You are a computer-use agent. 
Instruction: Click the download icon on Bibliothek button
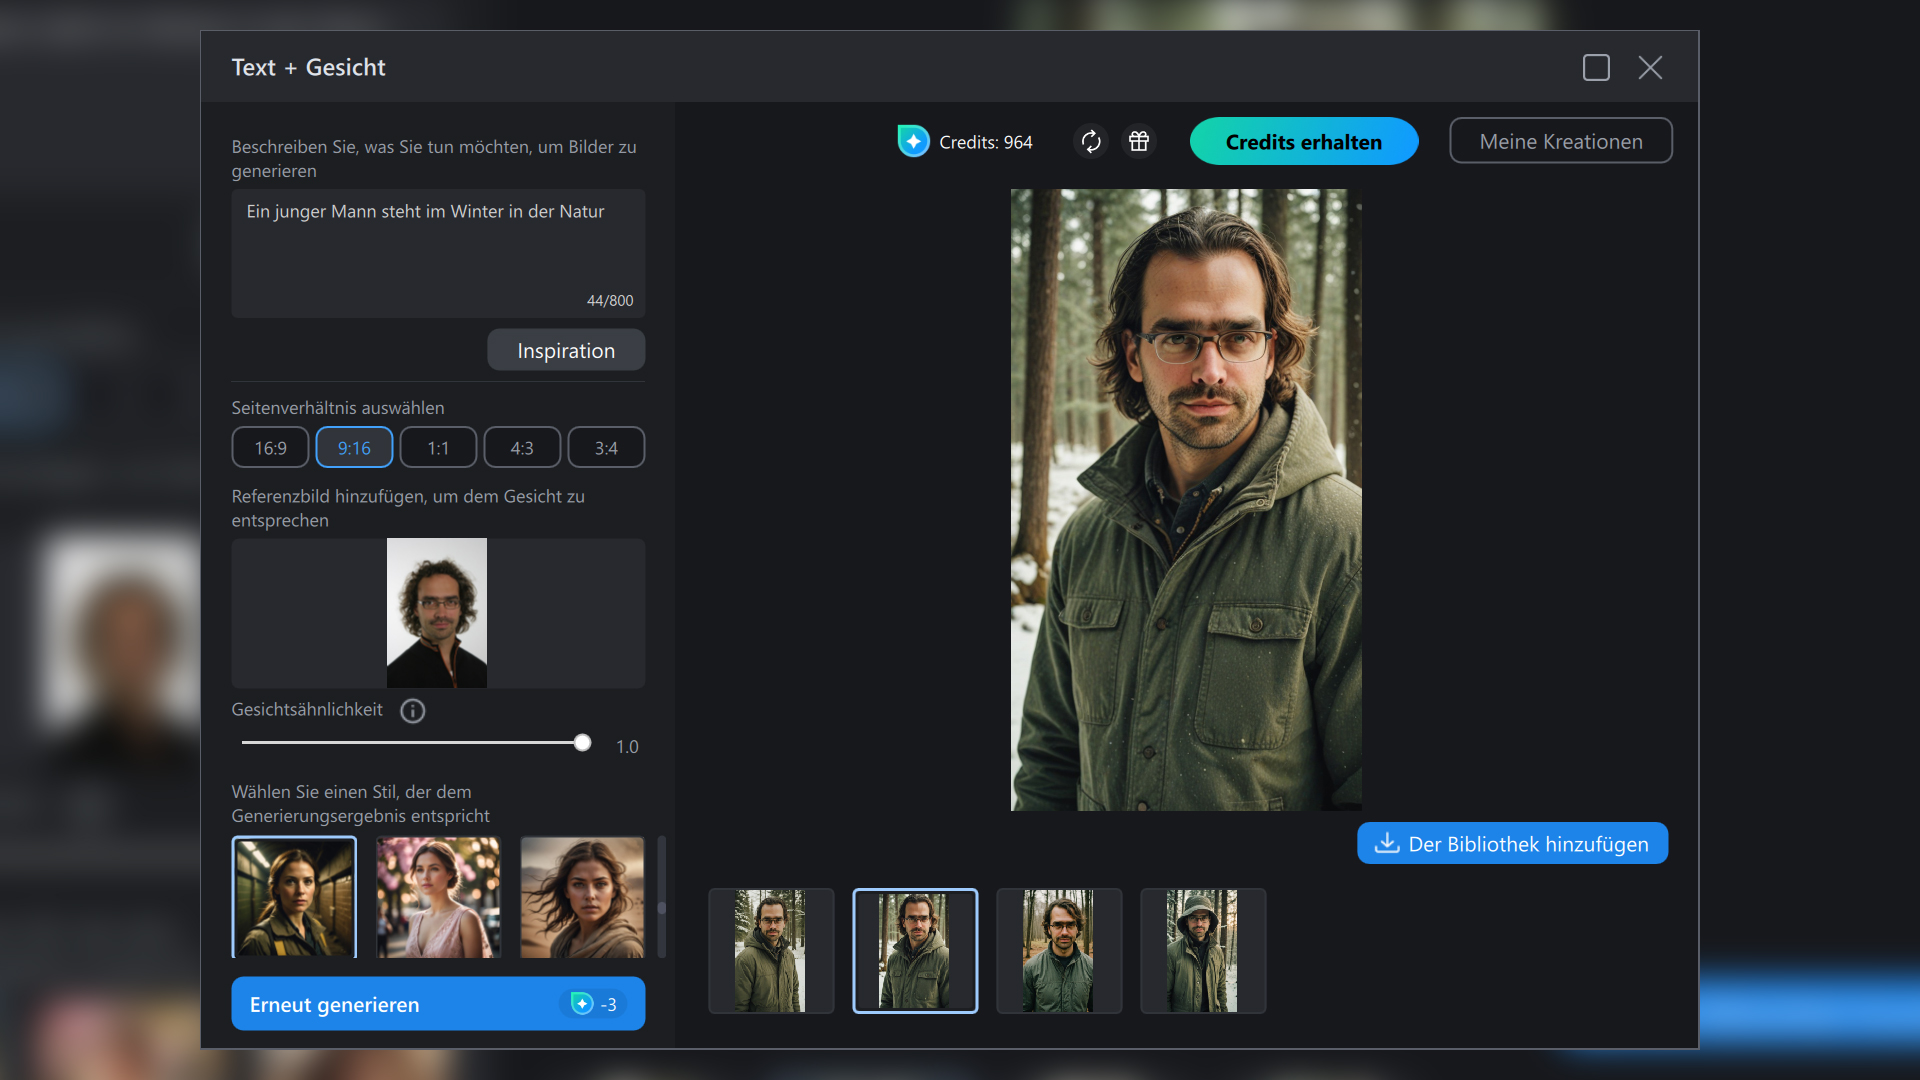click(x=1387, y=844)
